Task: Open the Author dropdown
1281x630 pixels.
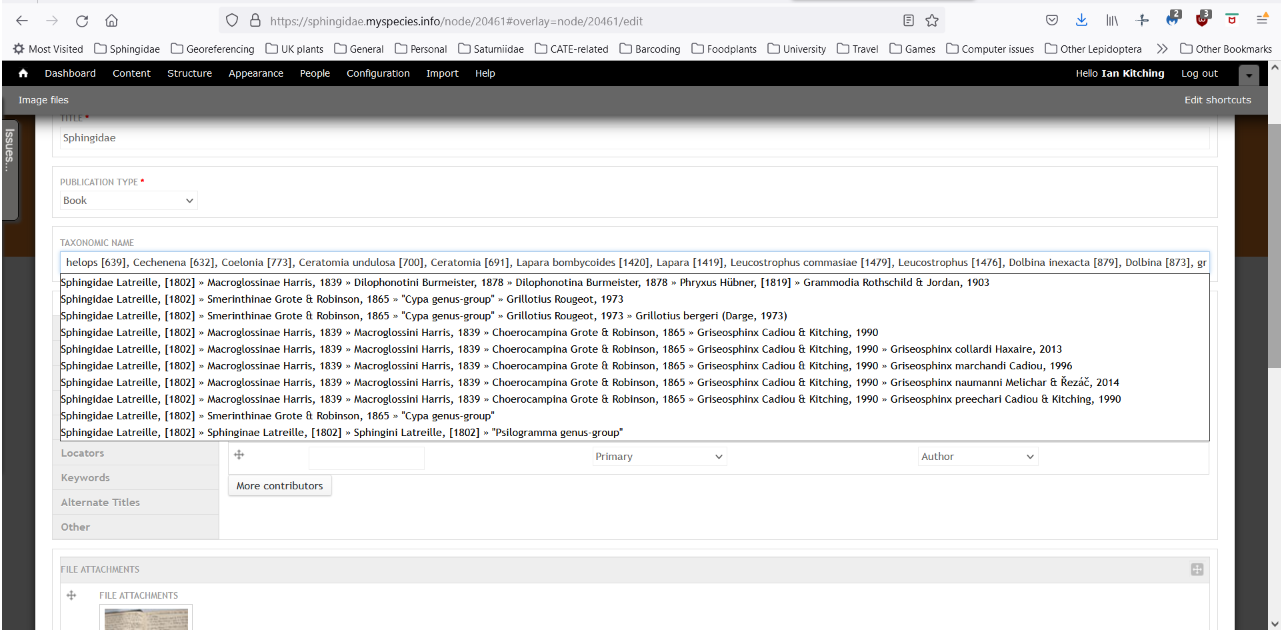Action: point(977,455)
